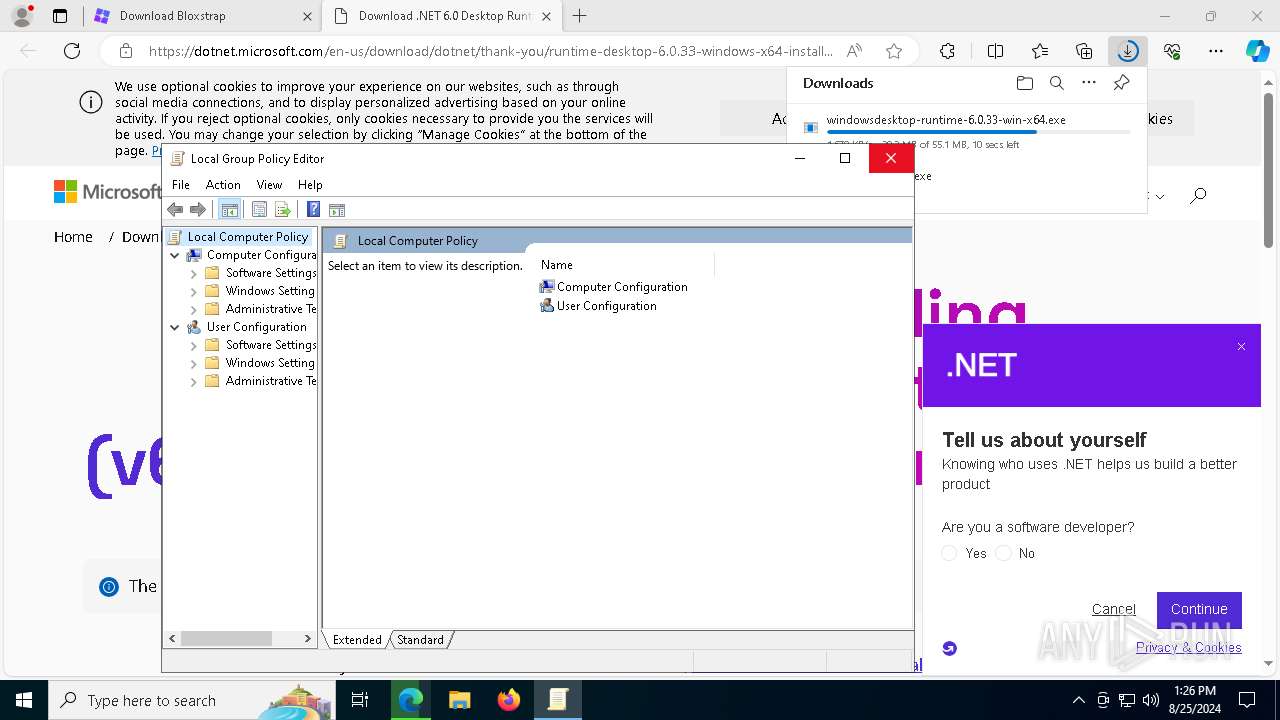1280x720 pixels.
Task: Open Privacy & Cookies link
Action: tap(1188, 647)
